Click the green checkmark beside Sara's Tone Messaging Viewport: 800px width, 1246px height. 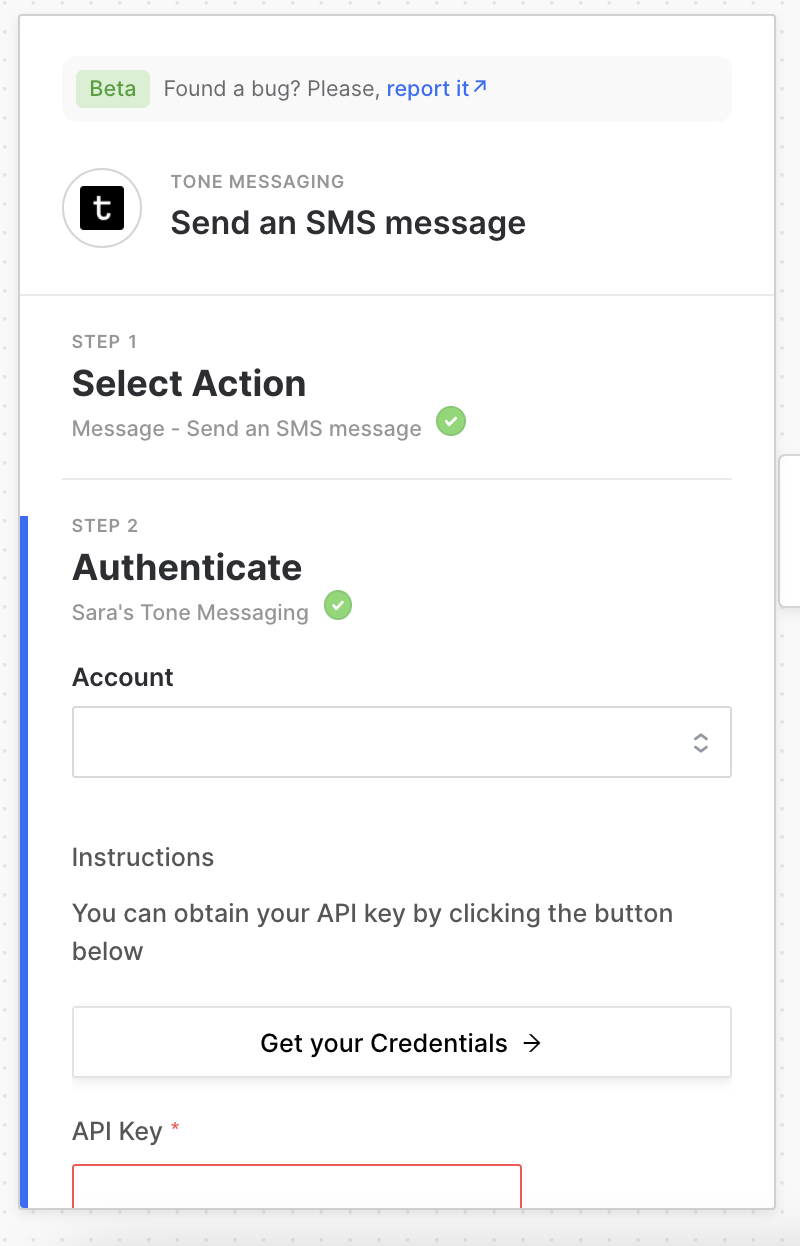pyautogui.click(x=338, y=606)
